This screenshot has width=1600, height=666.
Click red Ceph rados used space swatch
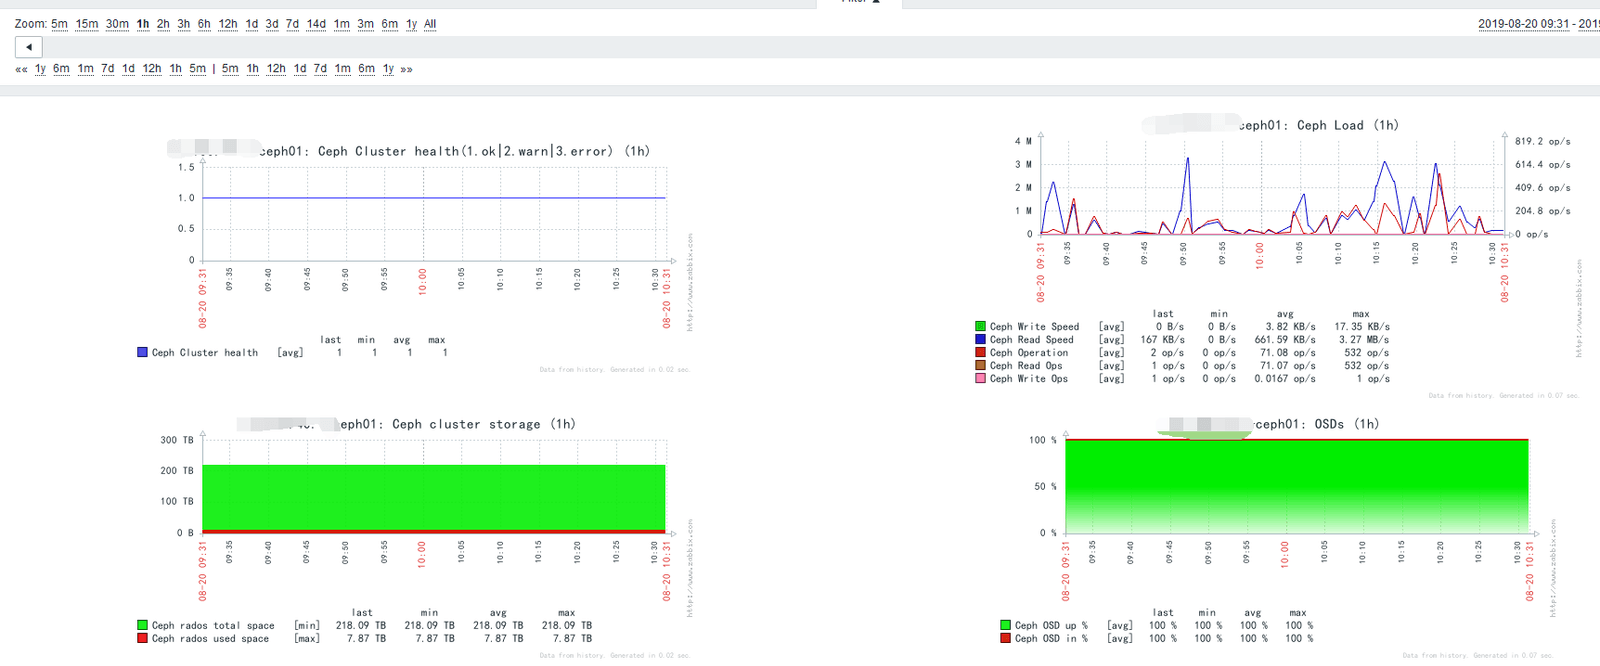coord(143,638)
